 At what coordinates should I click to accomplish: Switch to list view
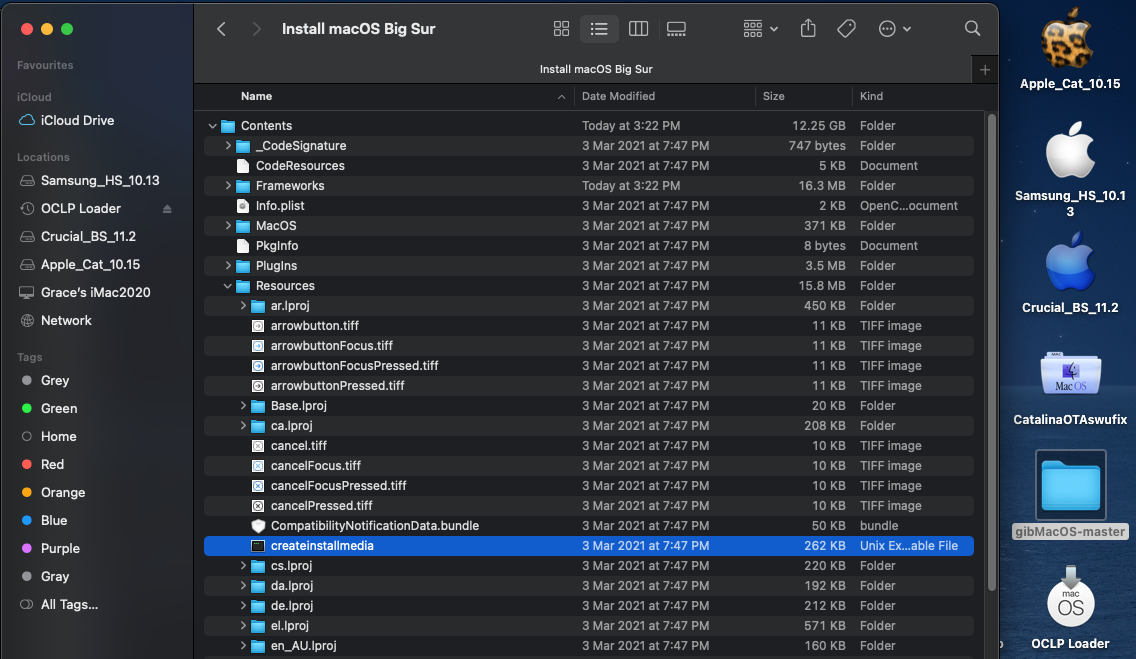(599, 29)
